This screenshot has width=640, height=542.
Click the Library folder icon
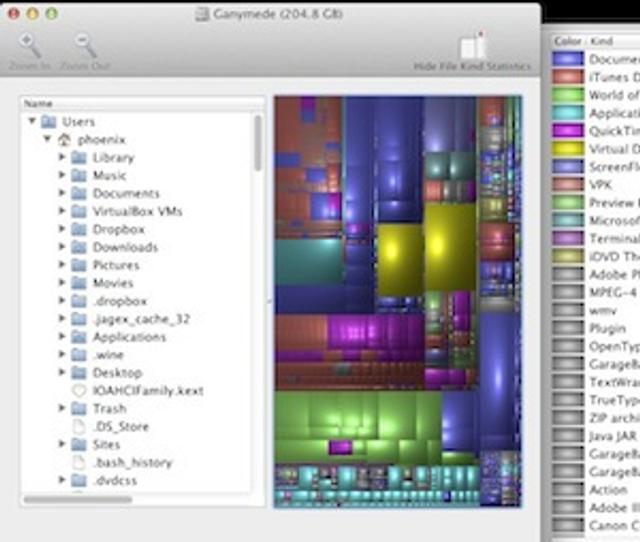tap(79, 158)
